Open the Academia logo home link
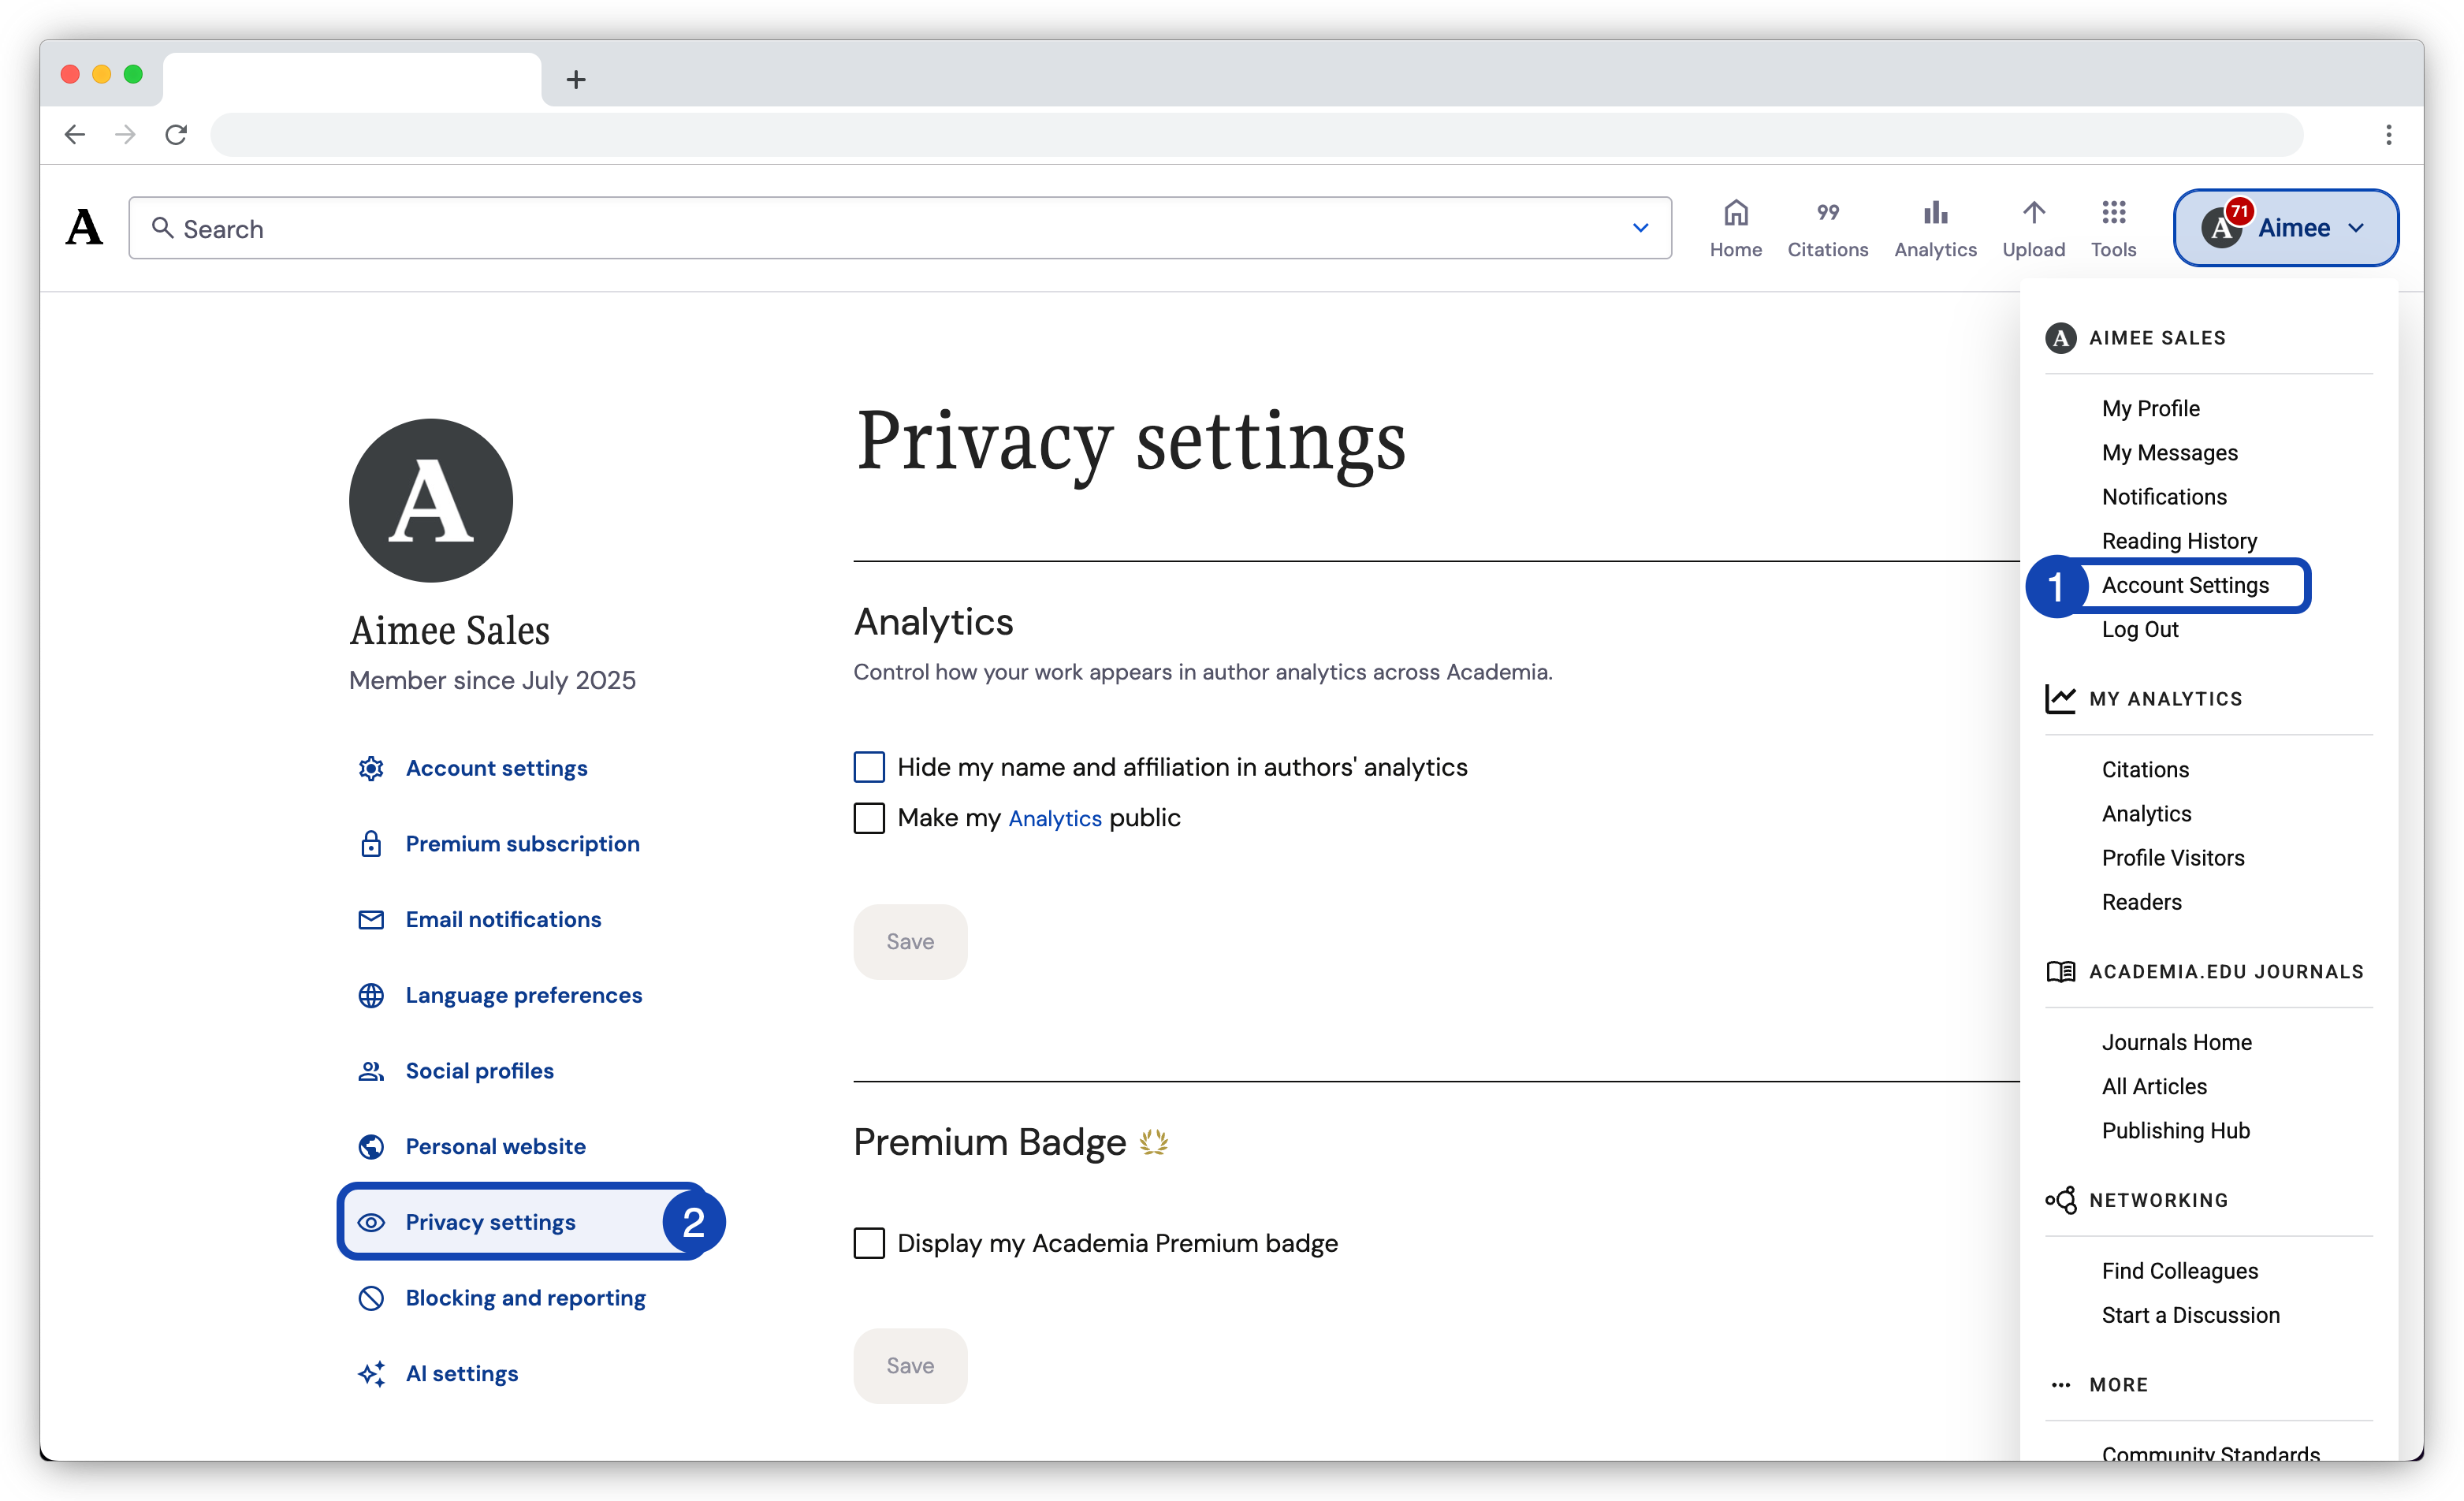Screen dimensions: 2464x1501 tap(84, 228)
